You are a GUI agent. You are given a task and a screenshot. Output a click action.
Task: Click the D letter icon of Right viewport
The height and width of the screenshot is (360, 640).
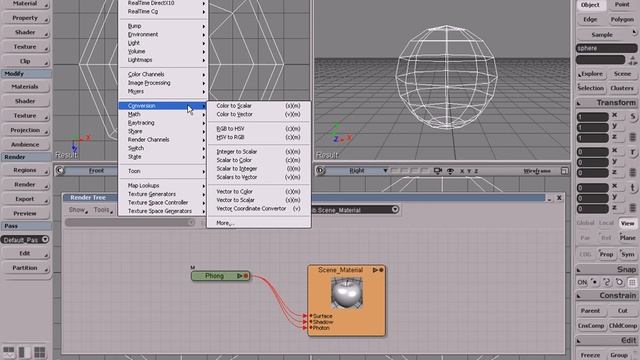(x=321, y=170)
